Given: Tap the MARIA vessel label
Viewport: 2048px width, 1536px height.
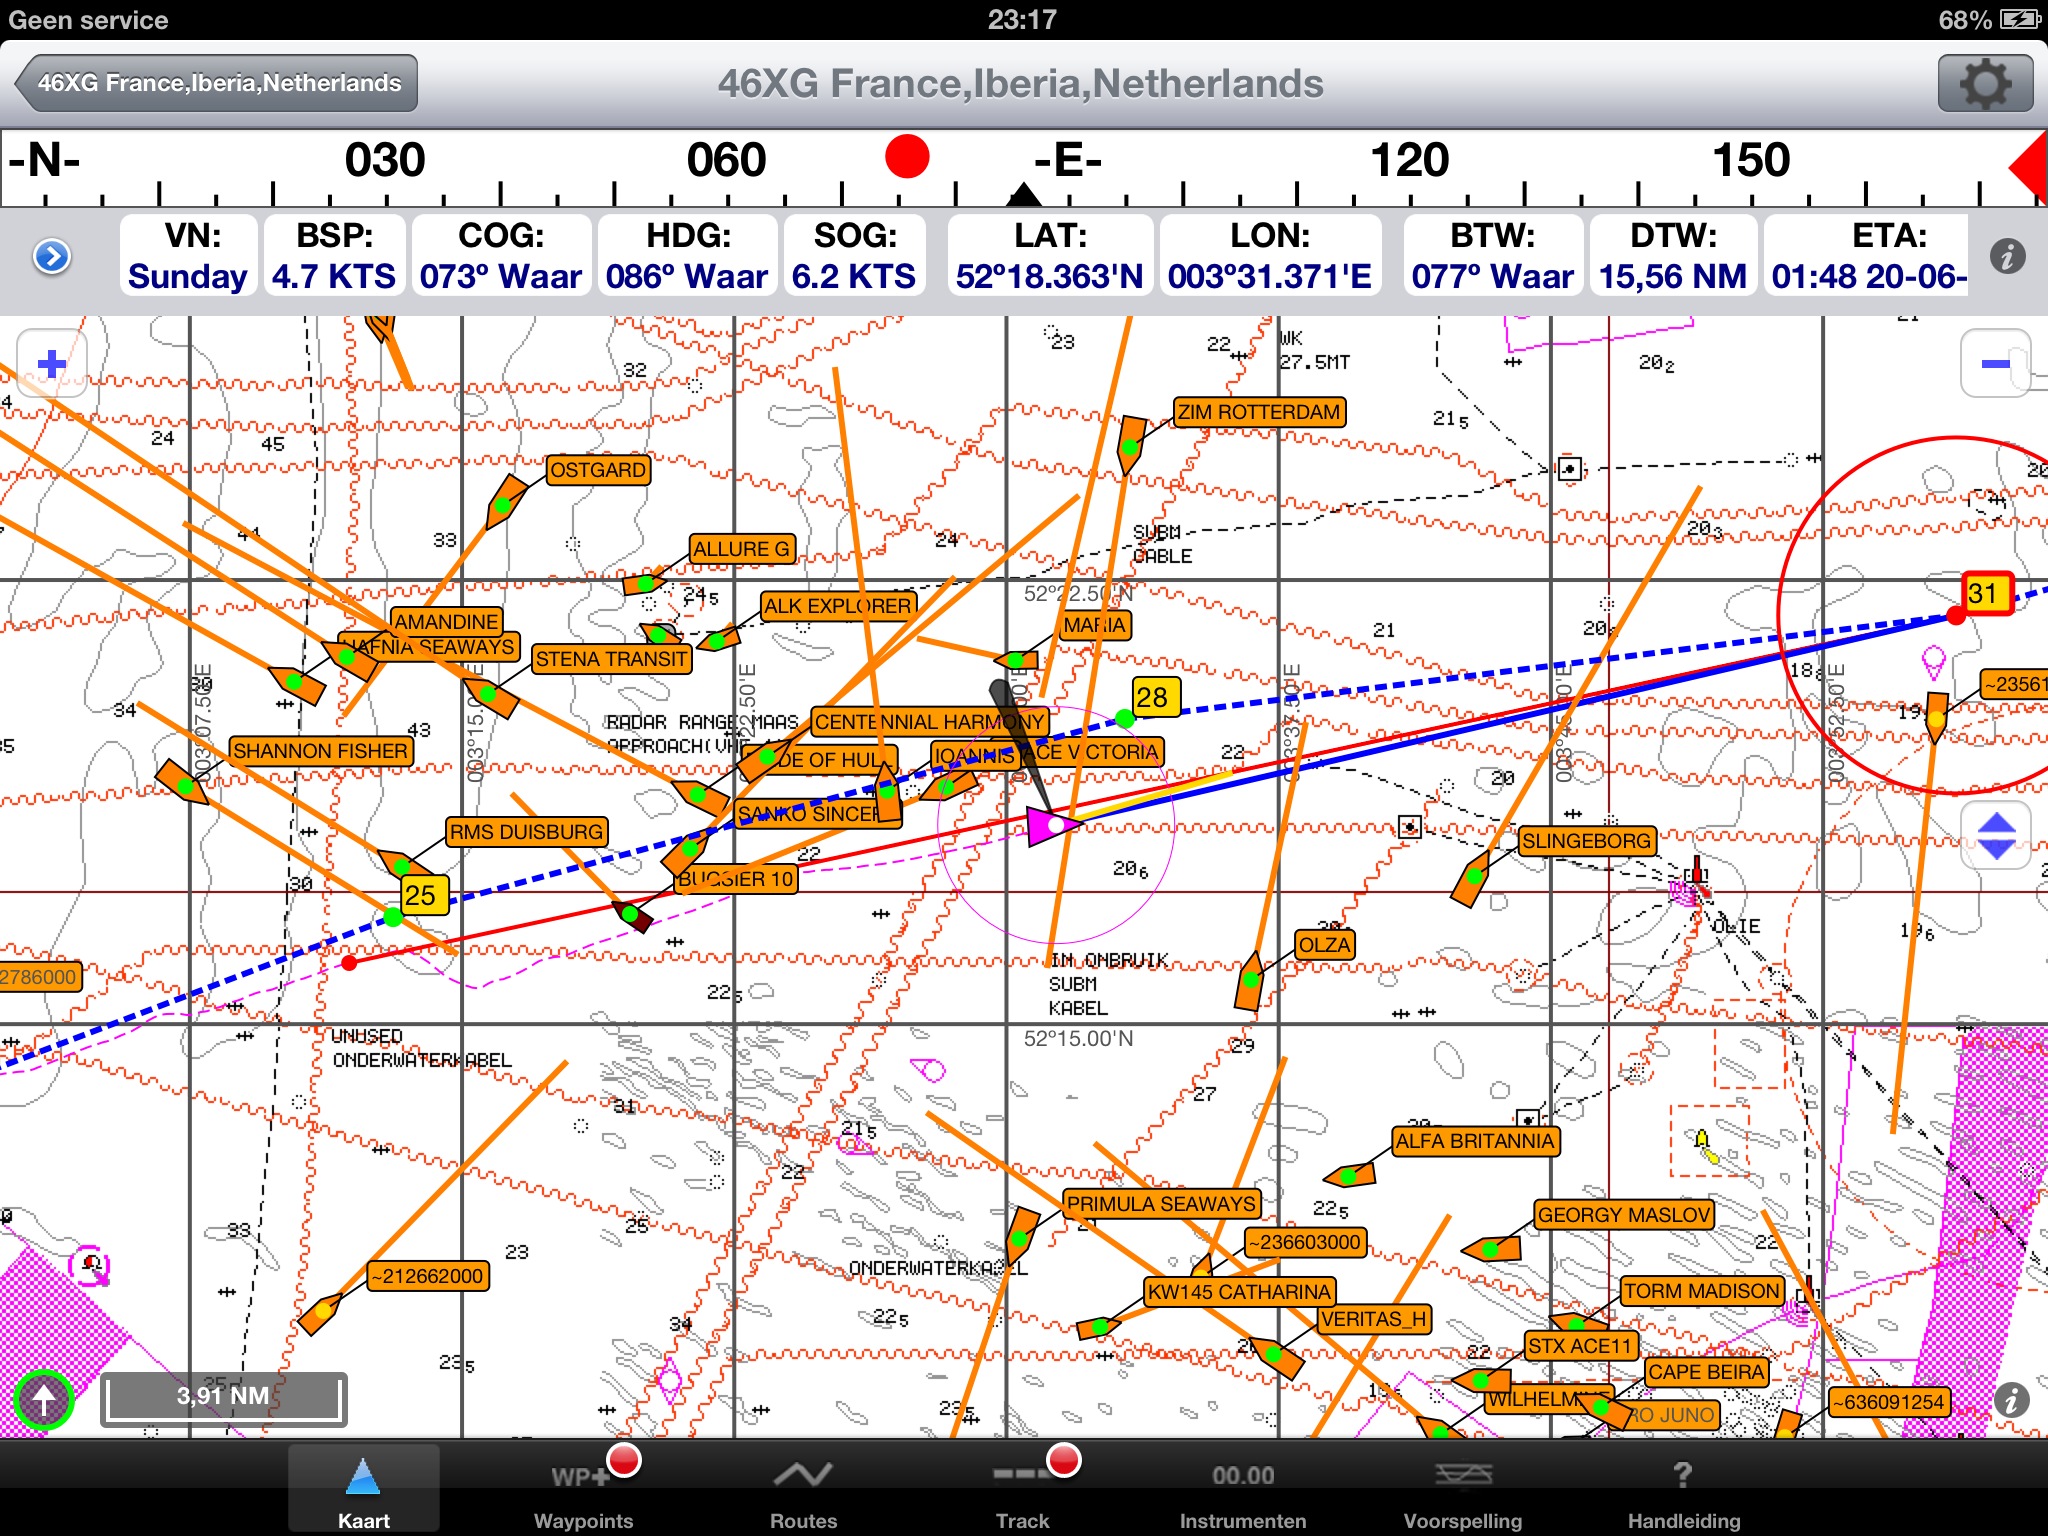Looking at the screenshot, I should tap(1096, 626).
